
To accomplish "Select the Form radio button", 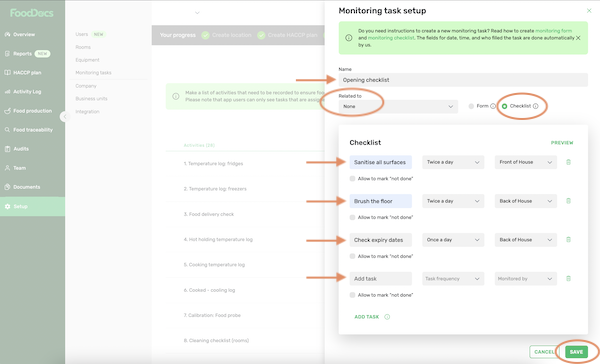I will click(471, 106).
